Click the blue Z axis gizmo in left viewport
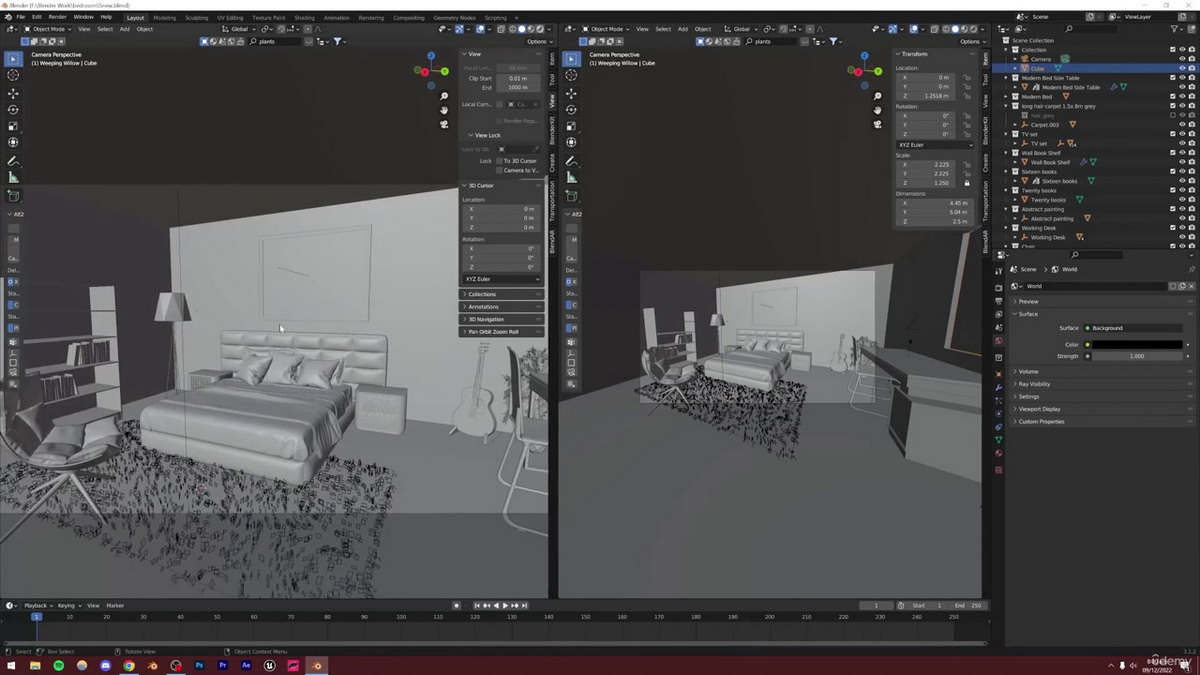This screenshot has height=675, width=1200. [x=431, y=57]
